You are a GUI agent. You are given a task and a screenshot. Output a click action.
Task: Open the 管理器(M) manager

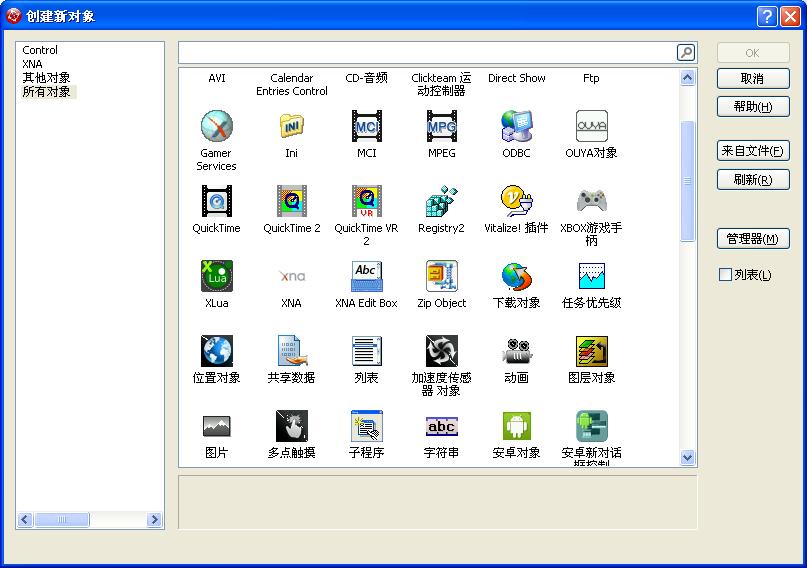tap(753, 239)
